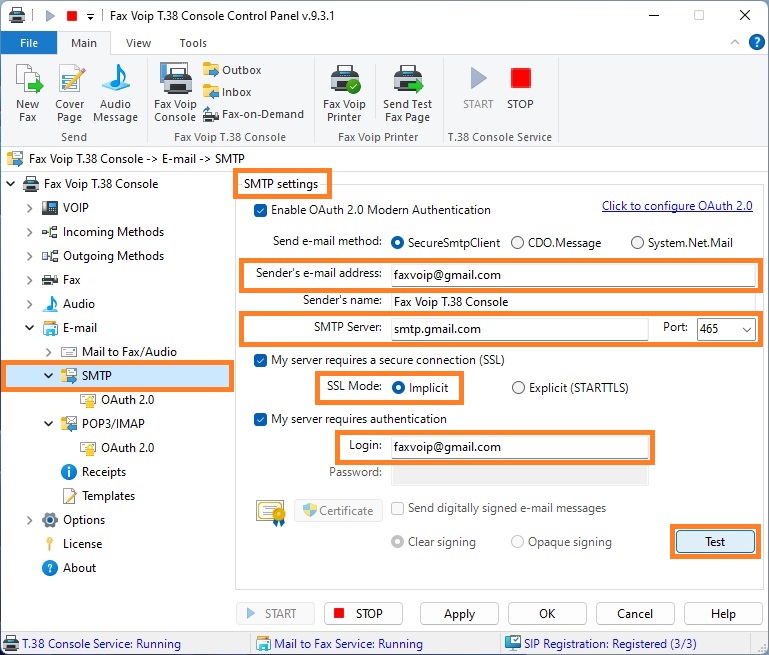Open the File menu
The image size is (769, 655).
[29, 43]
